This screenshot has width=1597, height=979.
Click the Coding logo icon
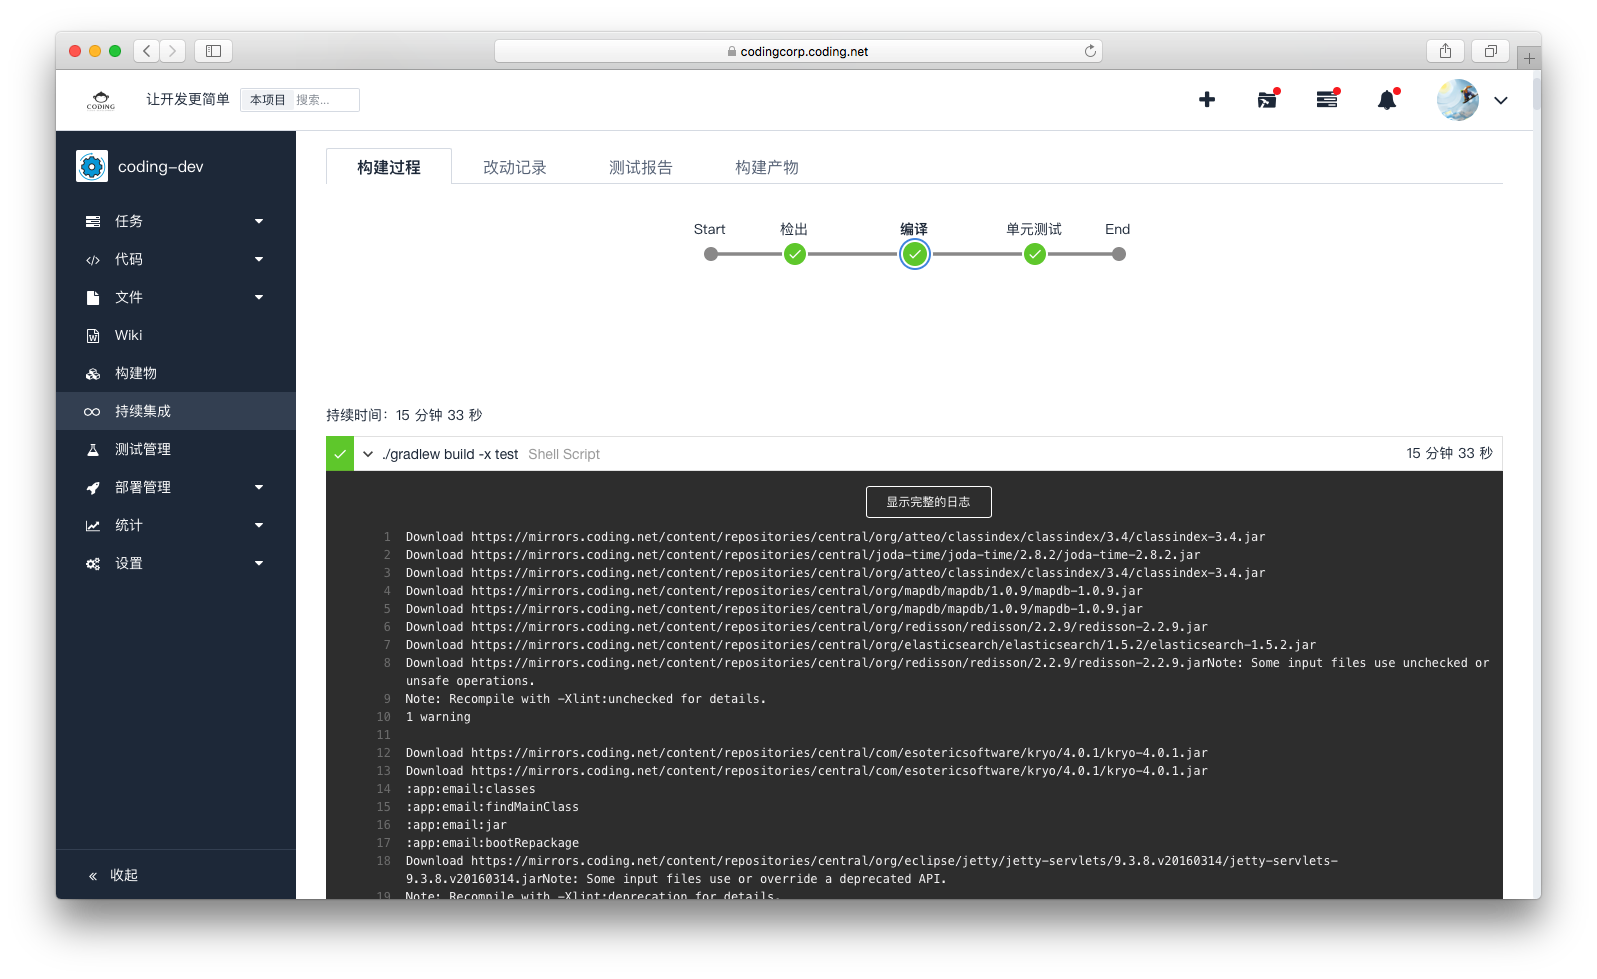coord(101,100)
